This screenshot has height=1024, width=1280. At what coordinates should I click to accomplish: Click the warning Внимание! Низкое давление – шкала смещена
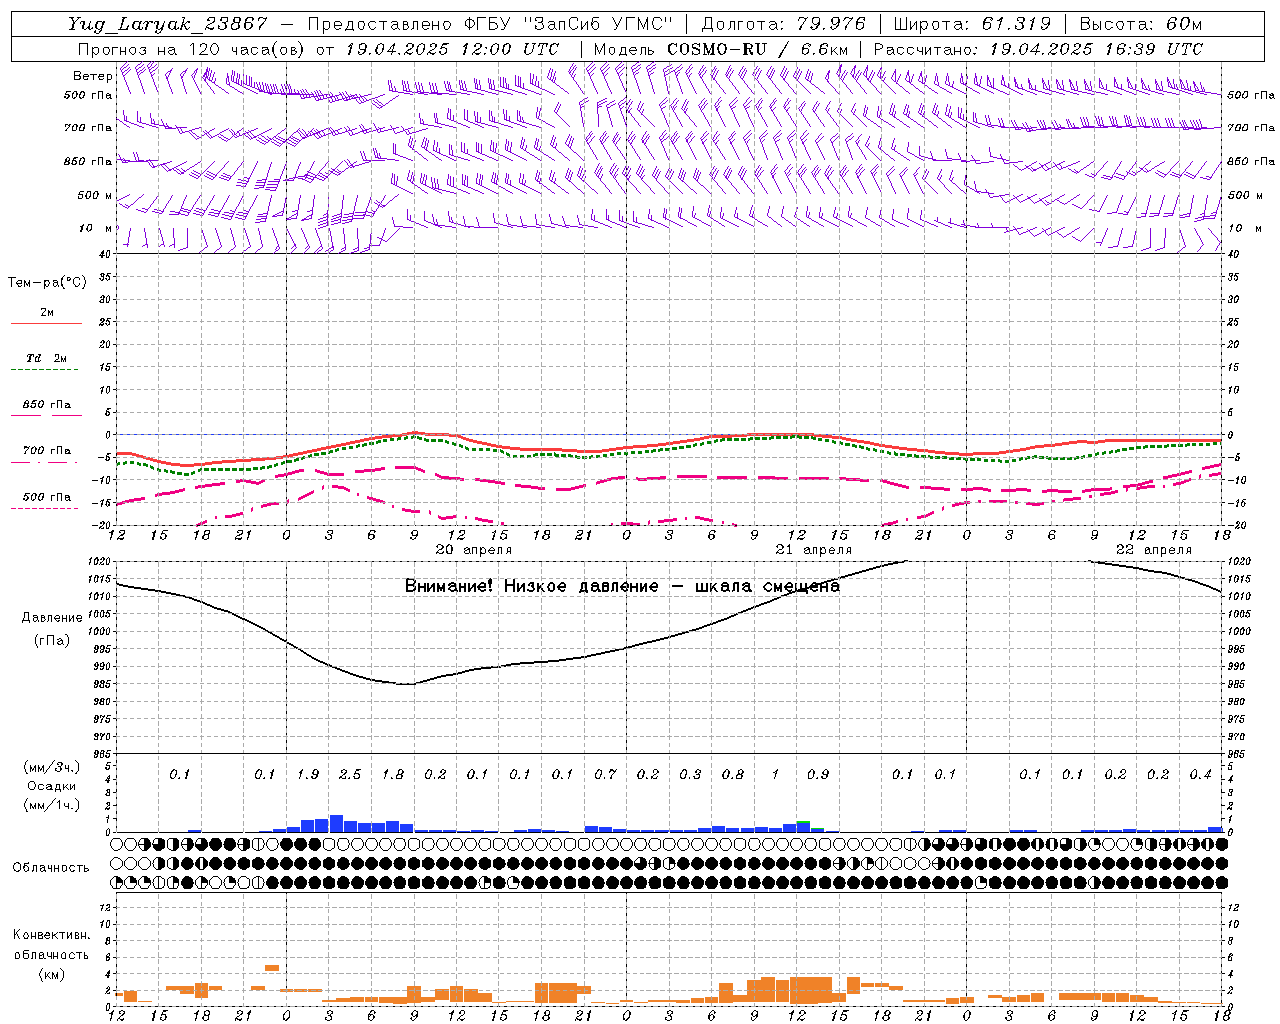coord(622,586)
